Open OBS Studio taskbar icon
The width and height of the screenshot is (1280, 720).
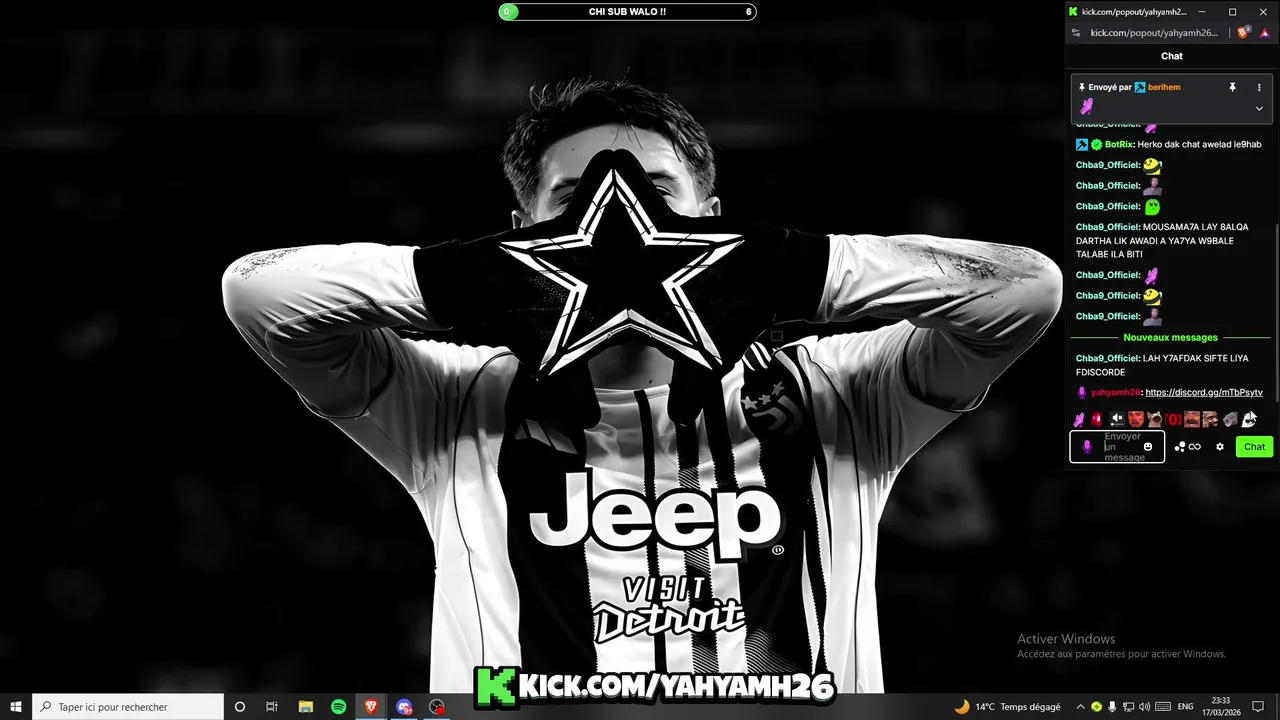(437, 707)
